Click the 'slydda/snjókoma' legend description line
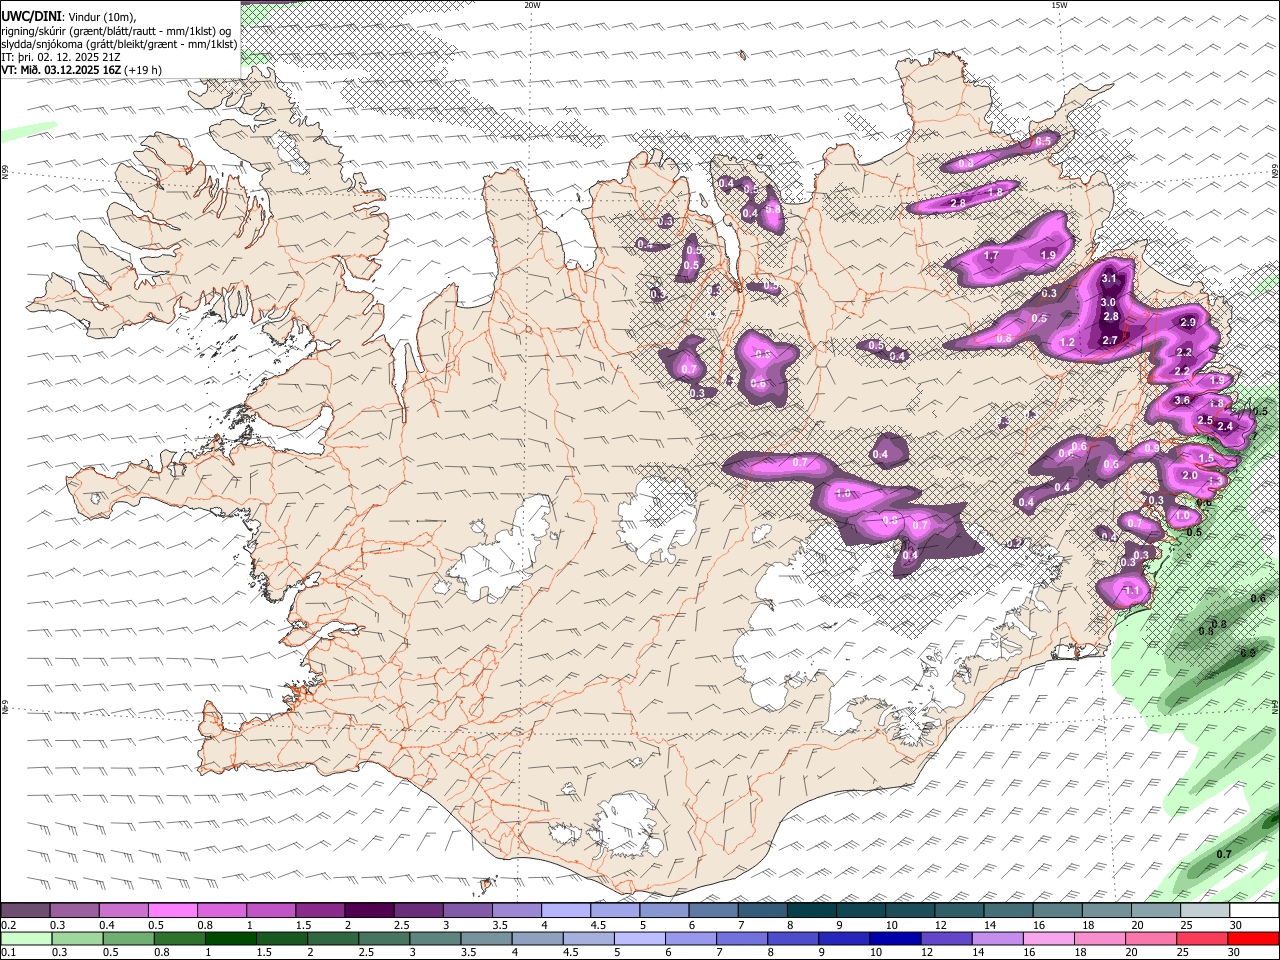1280x960 pixels. coord(119,44)
